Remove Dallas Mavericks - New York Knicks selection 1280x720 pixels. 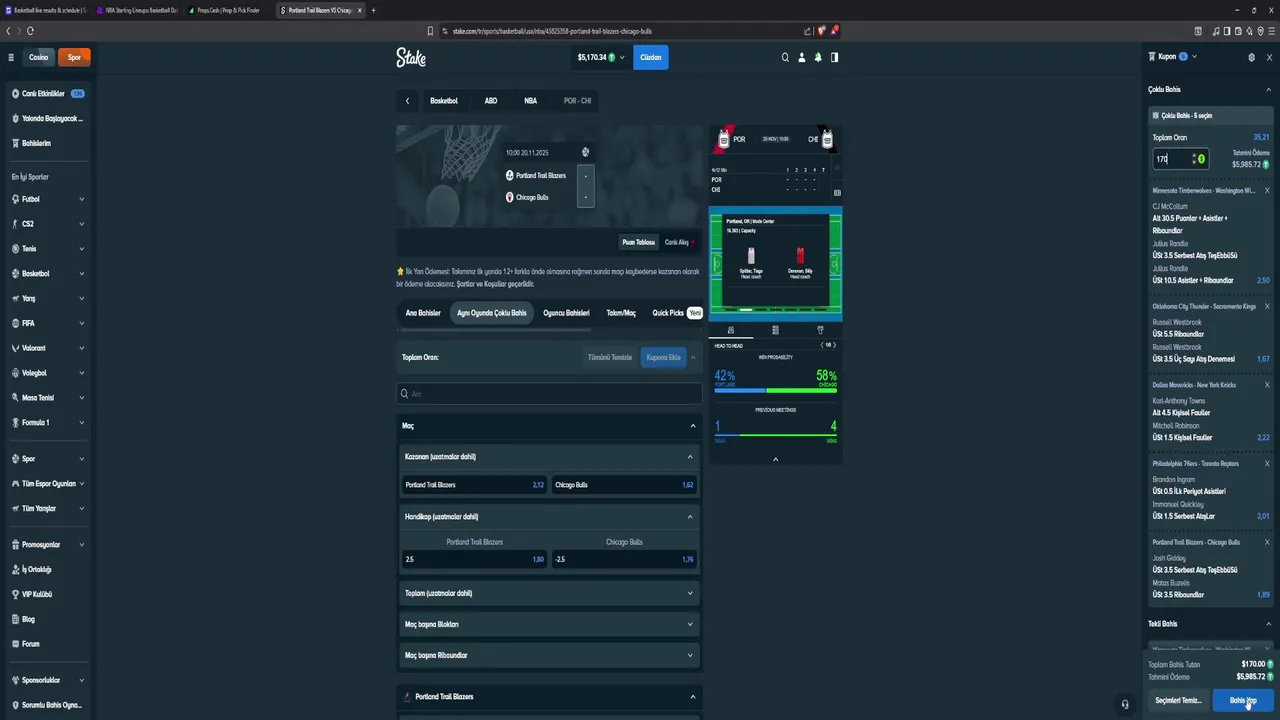point(1267,385)
